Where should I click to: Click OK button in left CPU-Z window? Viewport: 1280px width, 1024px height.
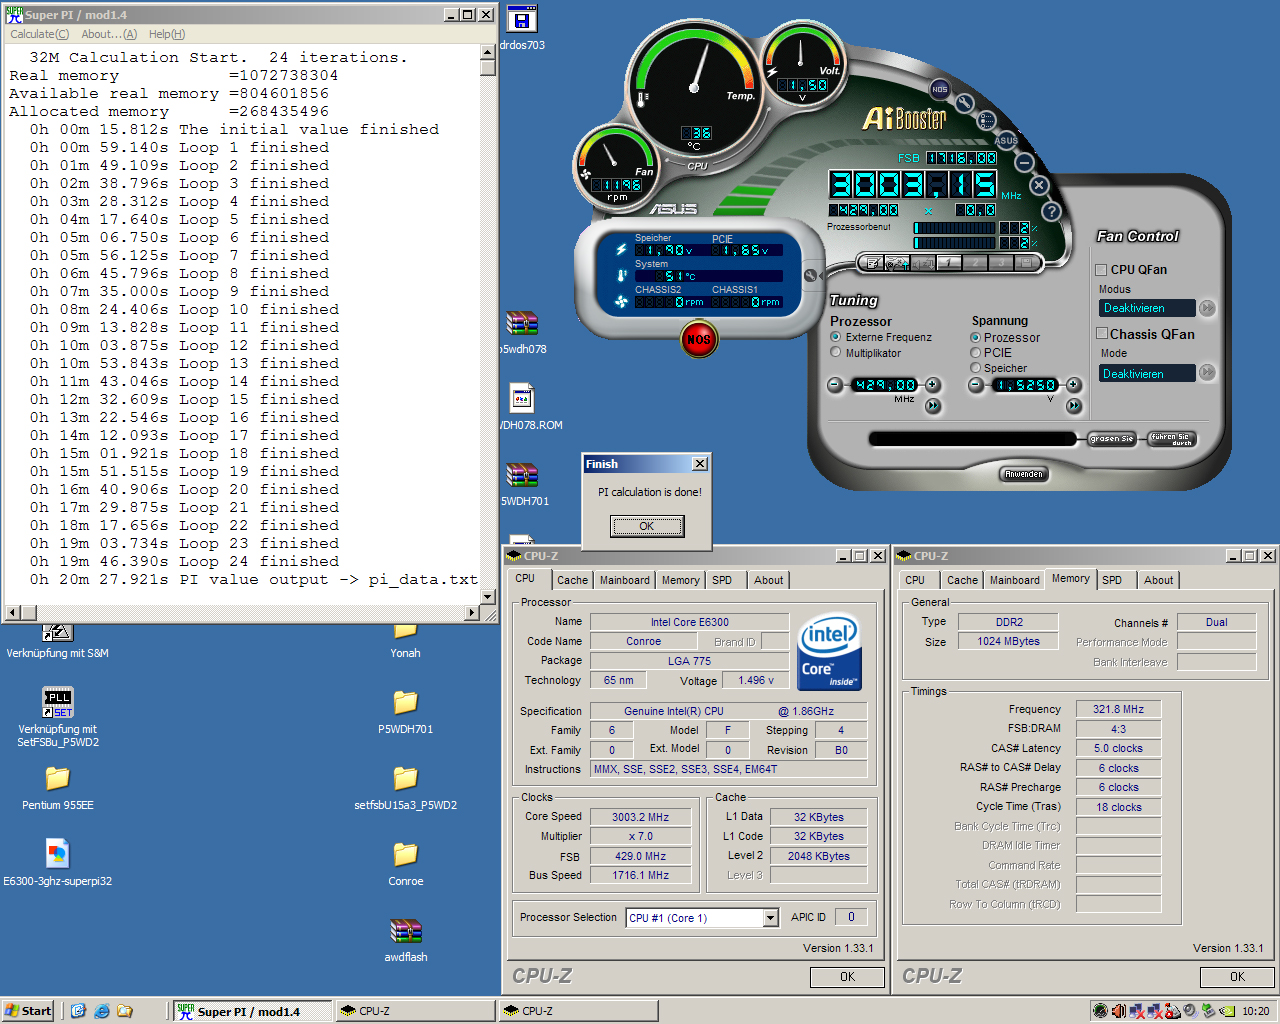click(x=847, y=977)
